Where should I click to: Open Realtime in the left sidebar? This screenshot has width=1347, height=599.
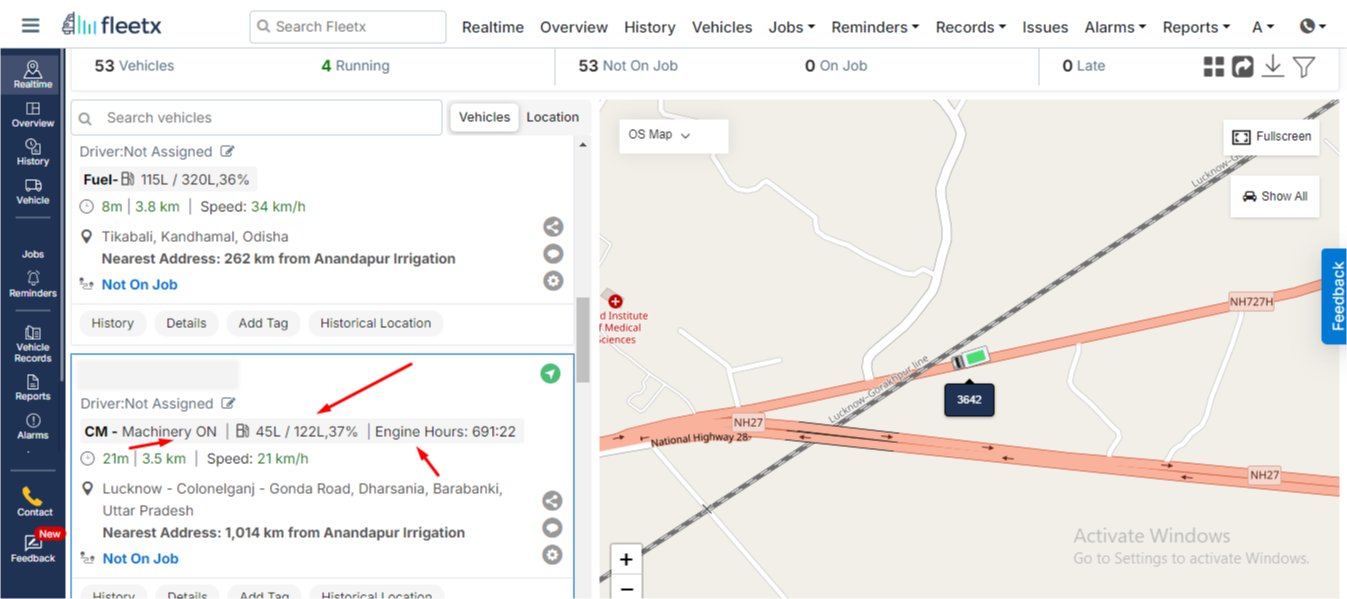click(x=33, y=75)
